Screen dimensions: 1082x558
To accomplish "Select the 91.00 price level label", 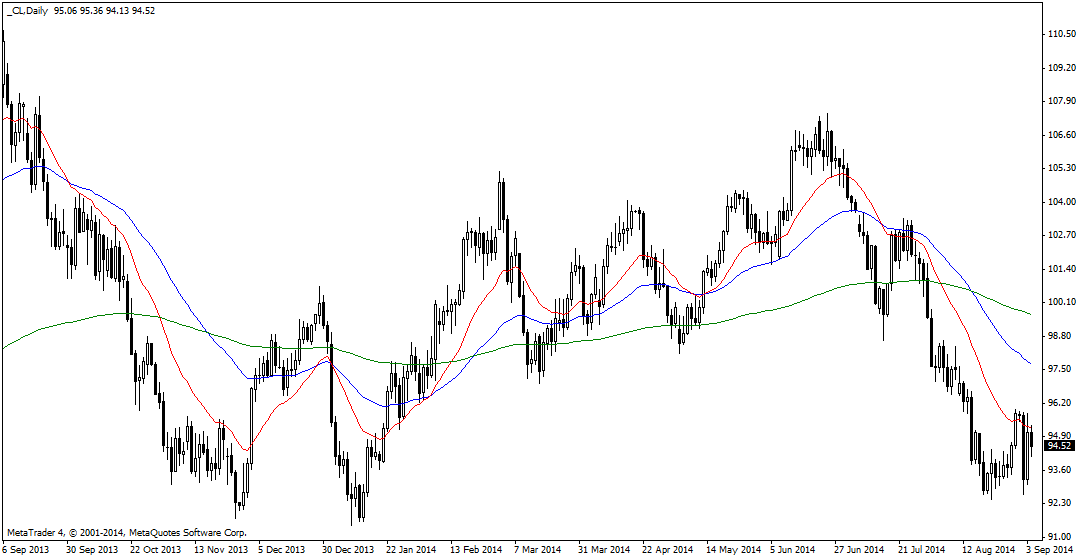I will pyautogui.click(x=1061, y=536).
